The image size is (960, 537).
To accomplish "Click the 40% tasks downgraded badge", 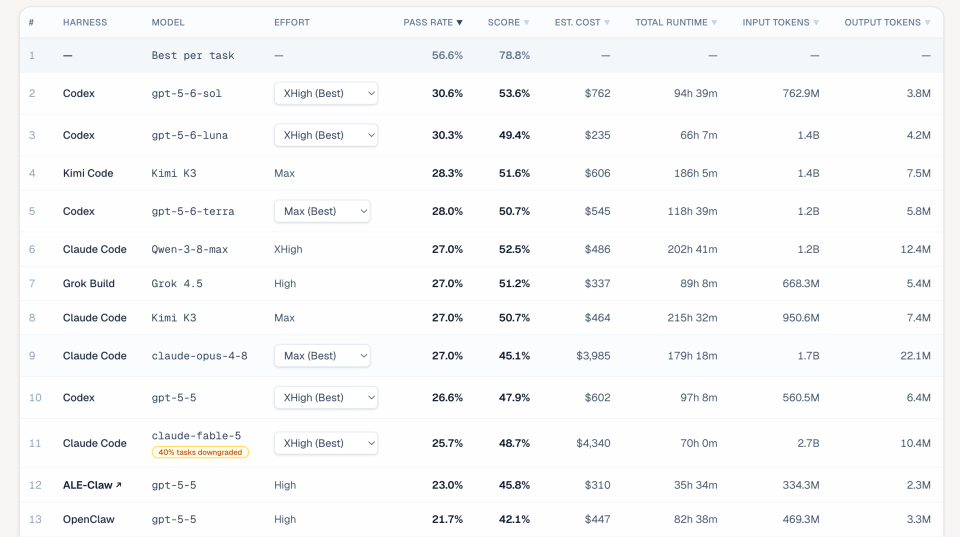I will (200, 453).
